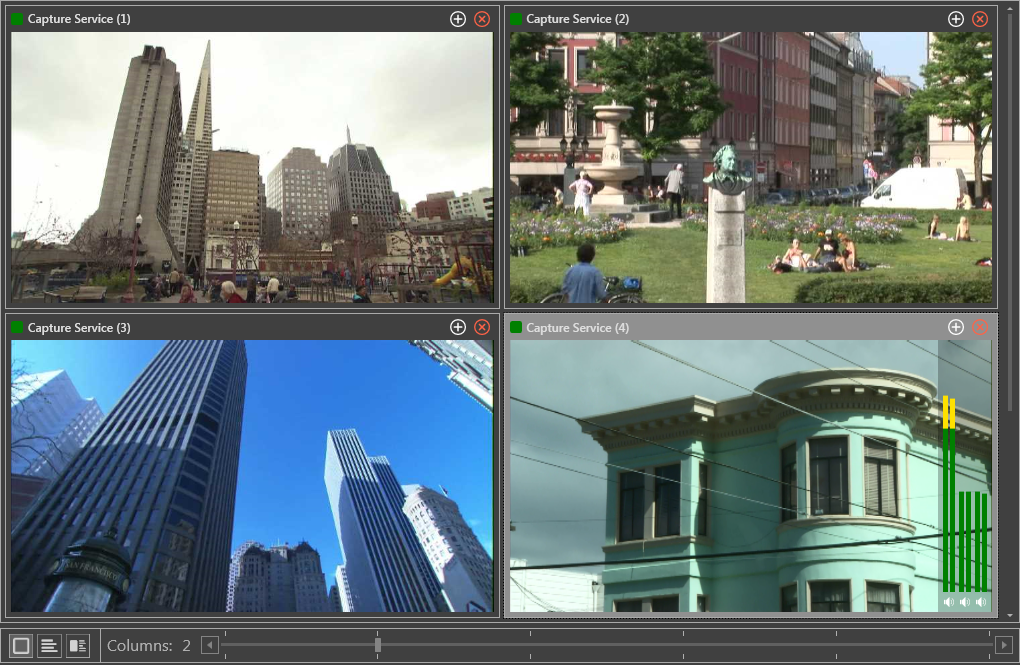Screen dimensions: 1020x665
Task: Click the Columns slider handle
Action: [377, 645]
